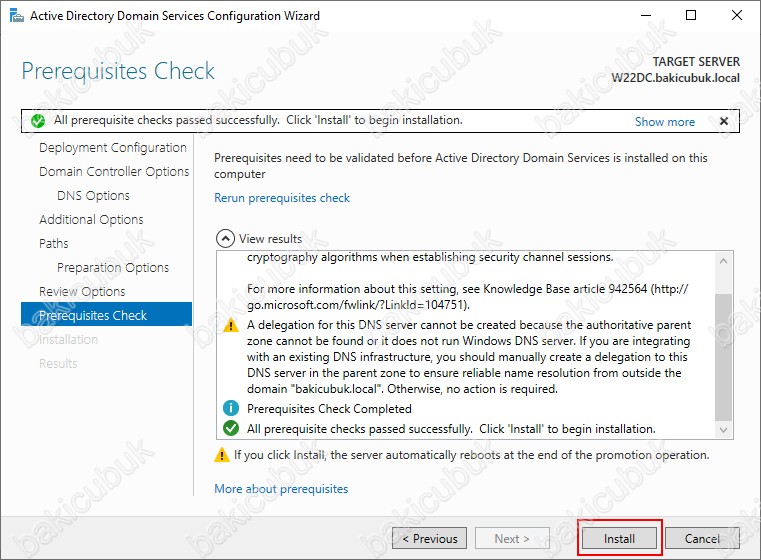Click Rerun prerequisites check link
761x560 pixels.
click(282, 198)
